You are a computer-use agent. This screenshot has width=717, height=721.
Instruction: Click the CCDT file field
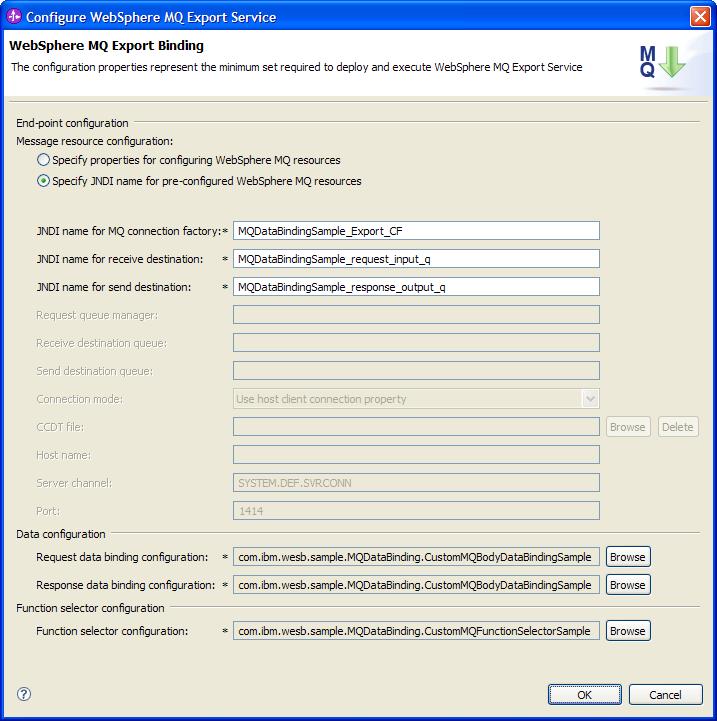(416, 427)
